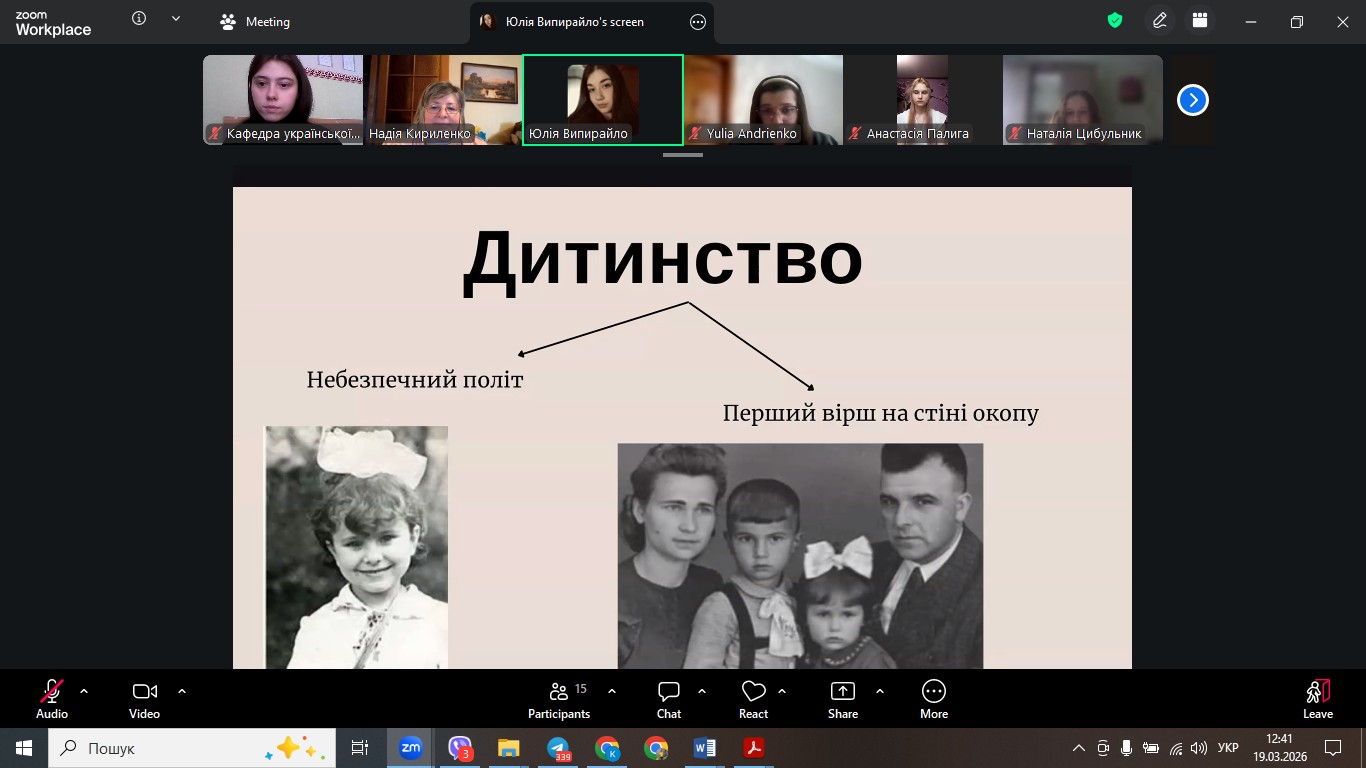Open the More options icon
This screenshot has width=1366, height=768.
coord(934,699)
